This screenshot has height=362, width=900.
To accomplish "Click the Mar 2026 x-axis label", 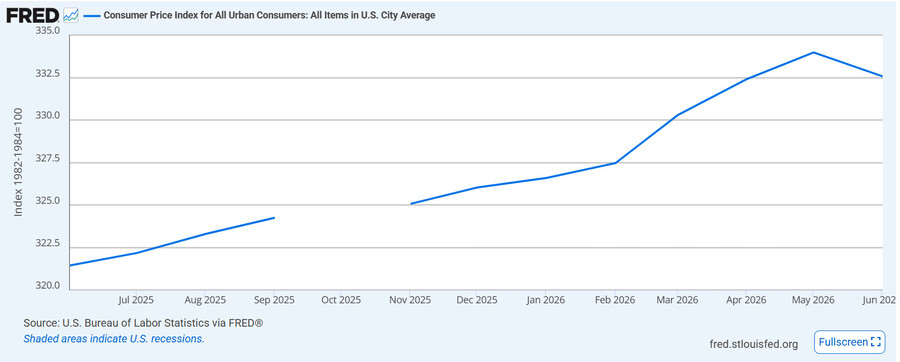I will (677, 300).
